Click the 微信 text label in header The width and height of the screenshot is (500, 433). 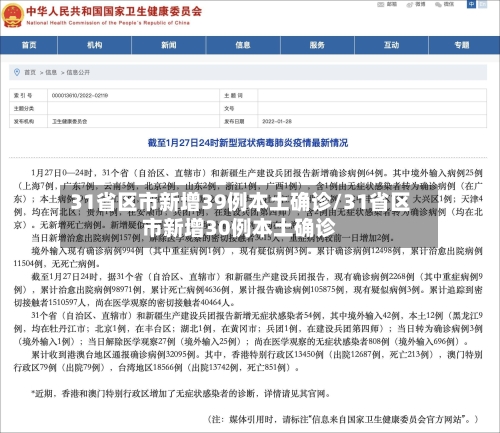point(449,4)
